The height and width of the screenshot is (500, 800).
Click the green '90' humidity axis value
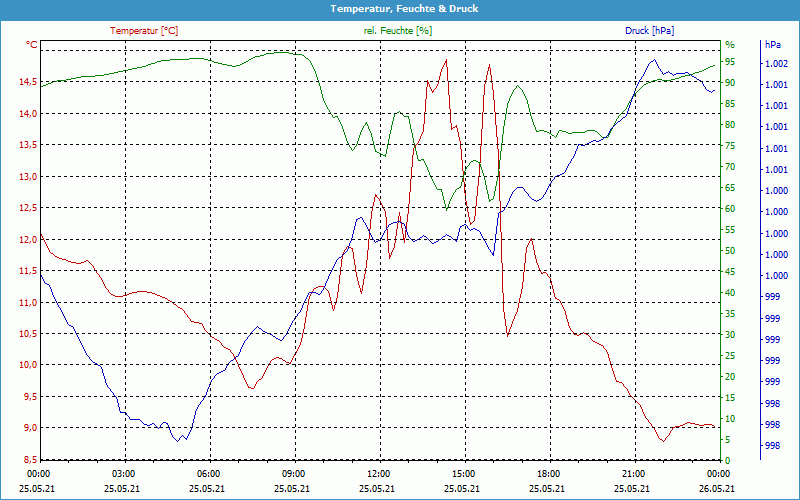(730, 83)
